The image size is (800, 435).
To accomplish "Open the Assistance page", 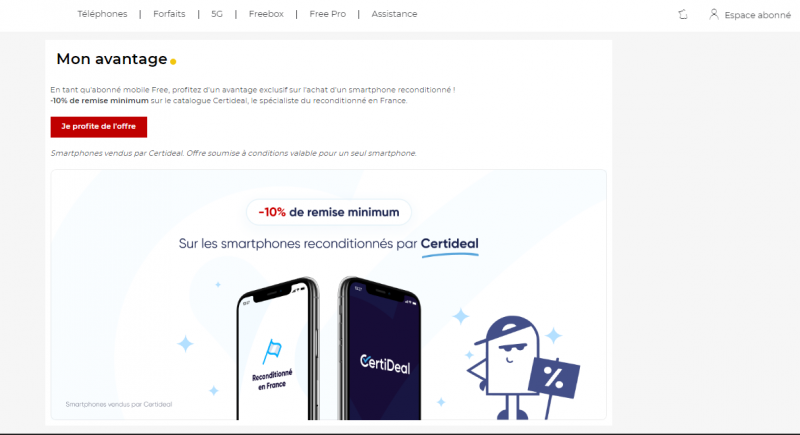I will [x=394, y=14].
